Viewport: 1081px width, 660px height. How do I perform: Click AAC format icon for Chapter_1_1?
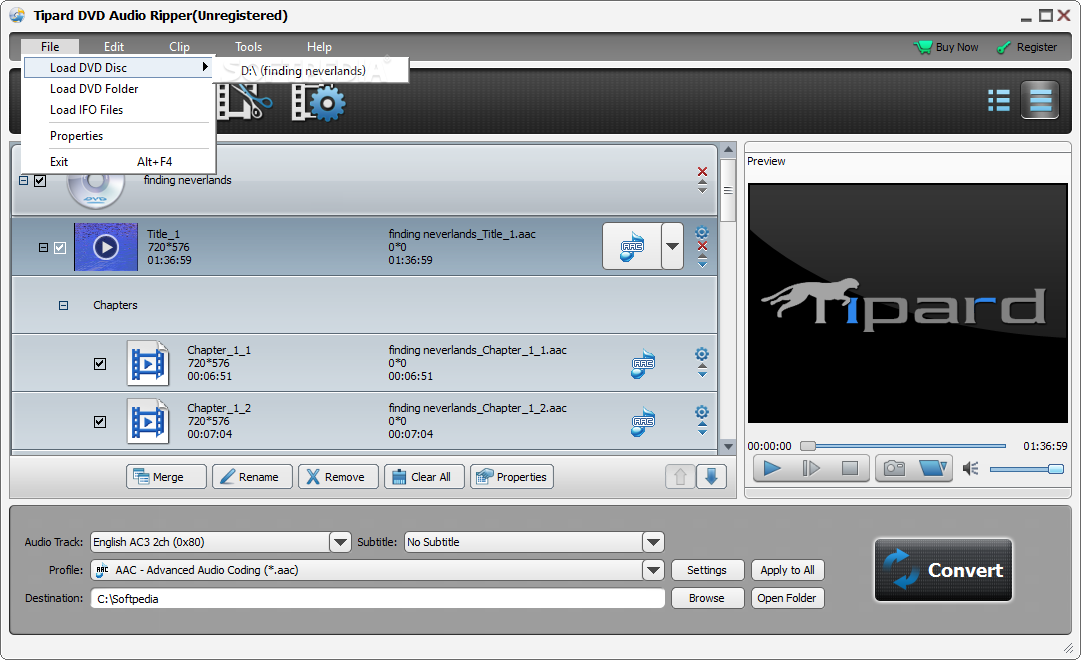point(643,363)
